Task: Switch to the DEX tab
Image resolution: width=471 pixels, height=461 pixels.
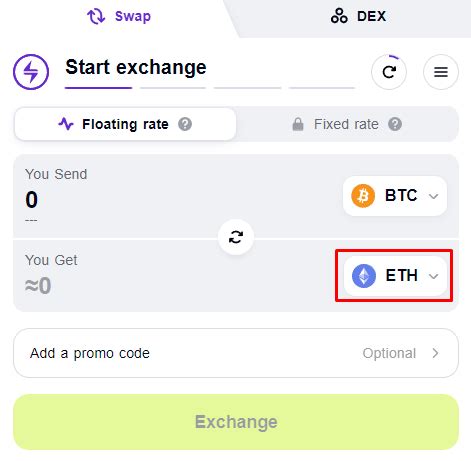Action: (x=358, y=16)
